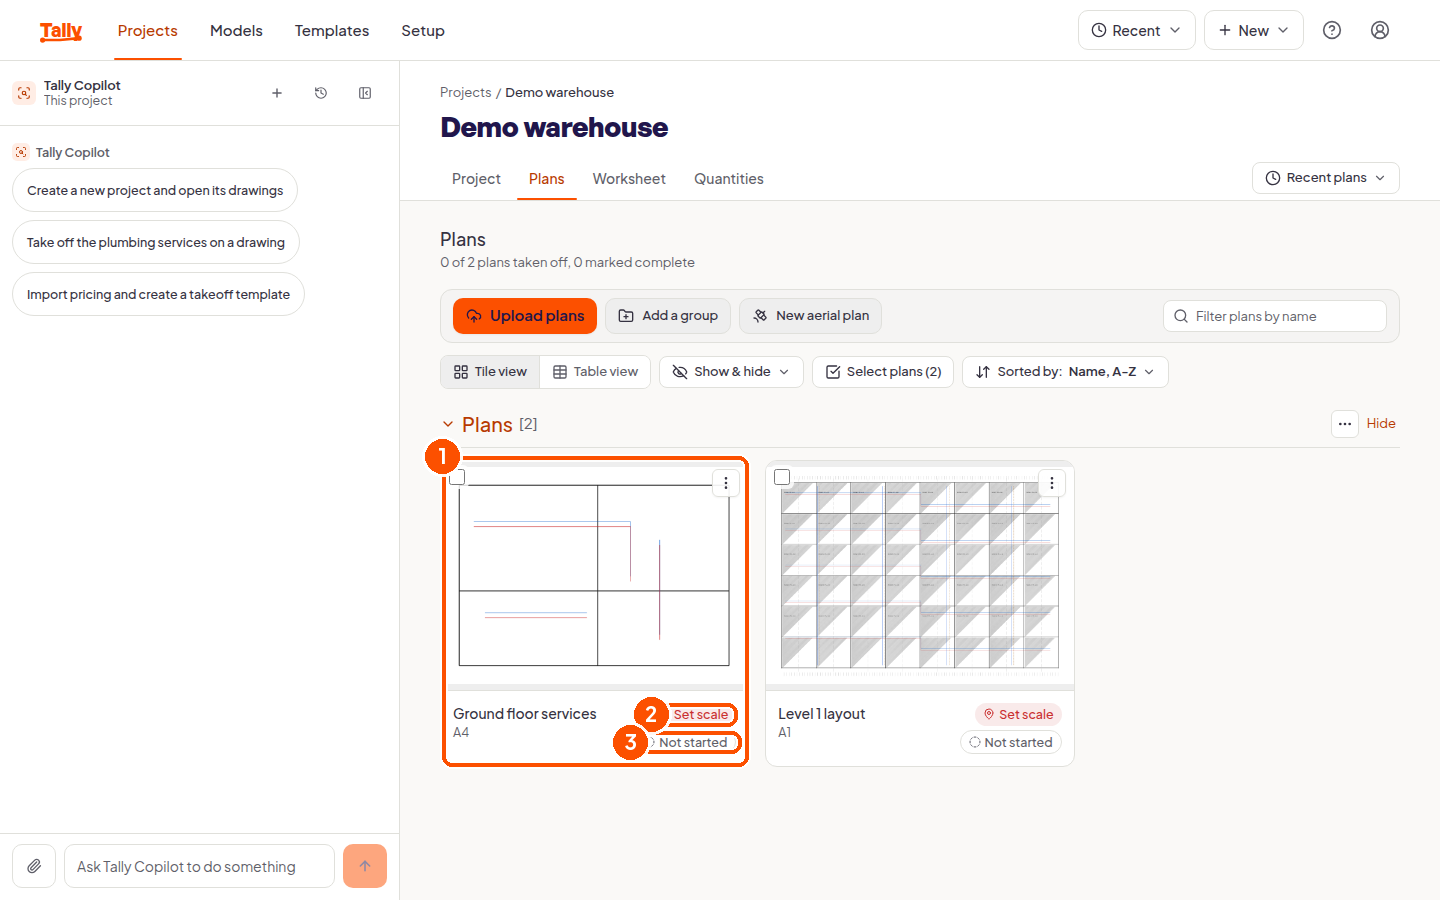The height and width of the screenshot is (900, 1440).
Task: Go to Models in top navigation
Action: 236,31
